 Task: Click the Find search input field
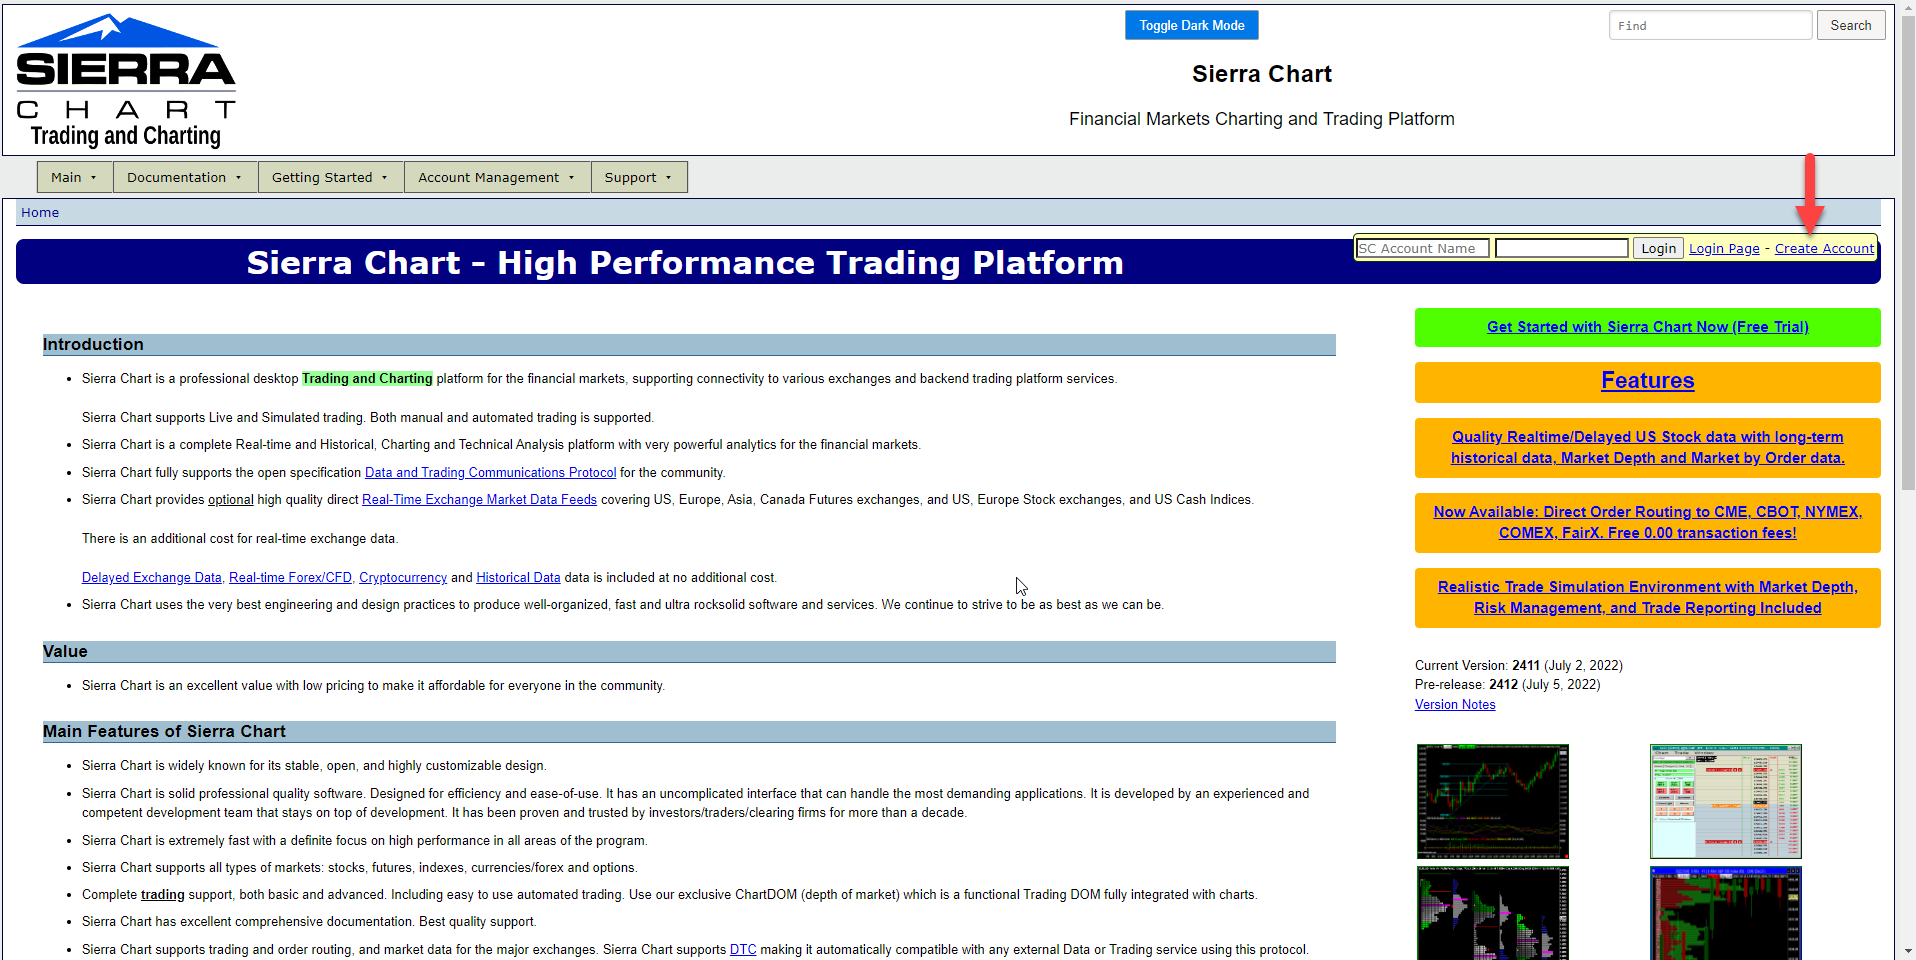[x=1709, y=26]
